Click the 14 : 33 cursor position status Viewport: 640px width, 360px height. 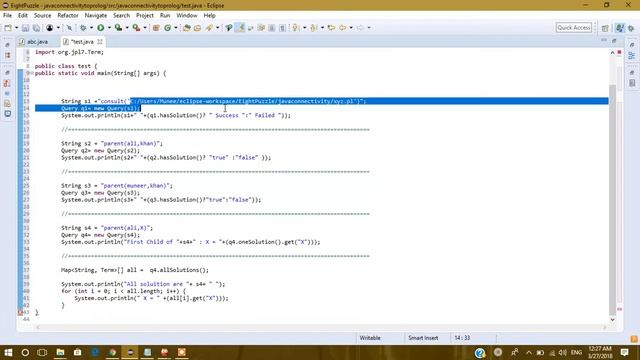[462, 338]
